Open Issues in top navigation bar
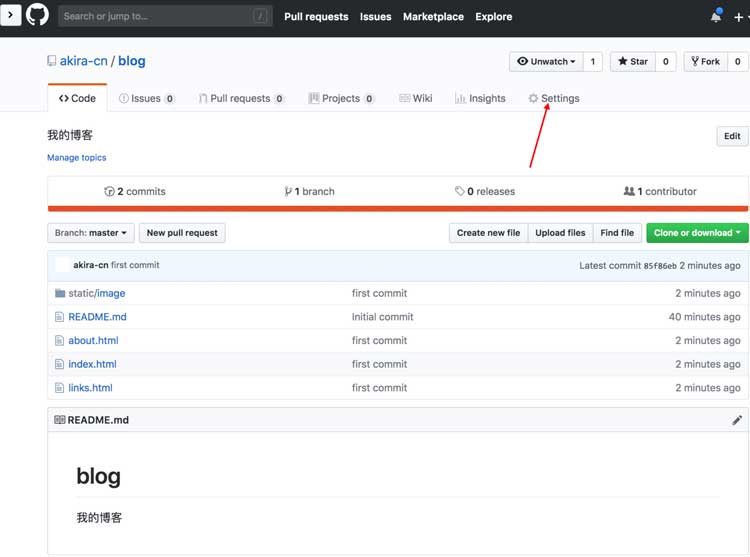This screenshot has width=750, height=557. (375, 17)
